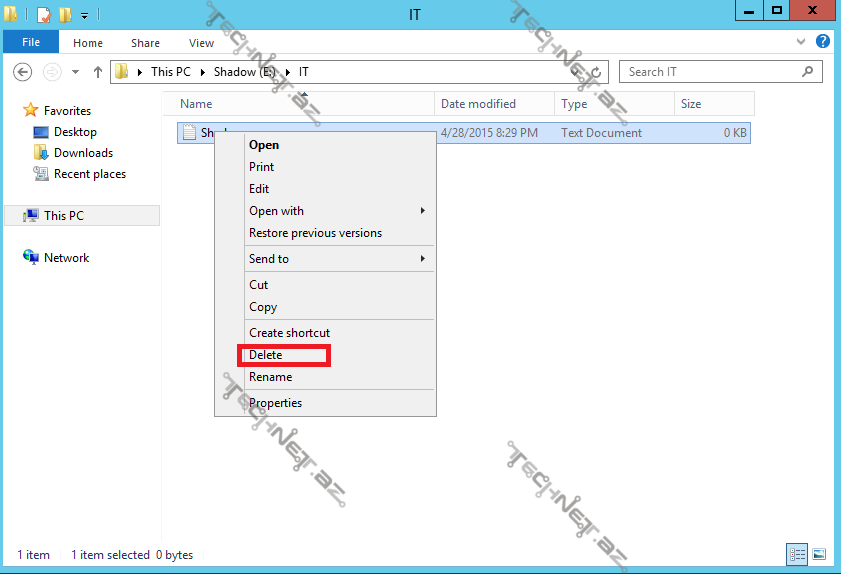Open the address bar history dropdown

pyautogui.click(x=578, y=72)
